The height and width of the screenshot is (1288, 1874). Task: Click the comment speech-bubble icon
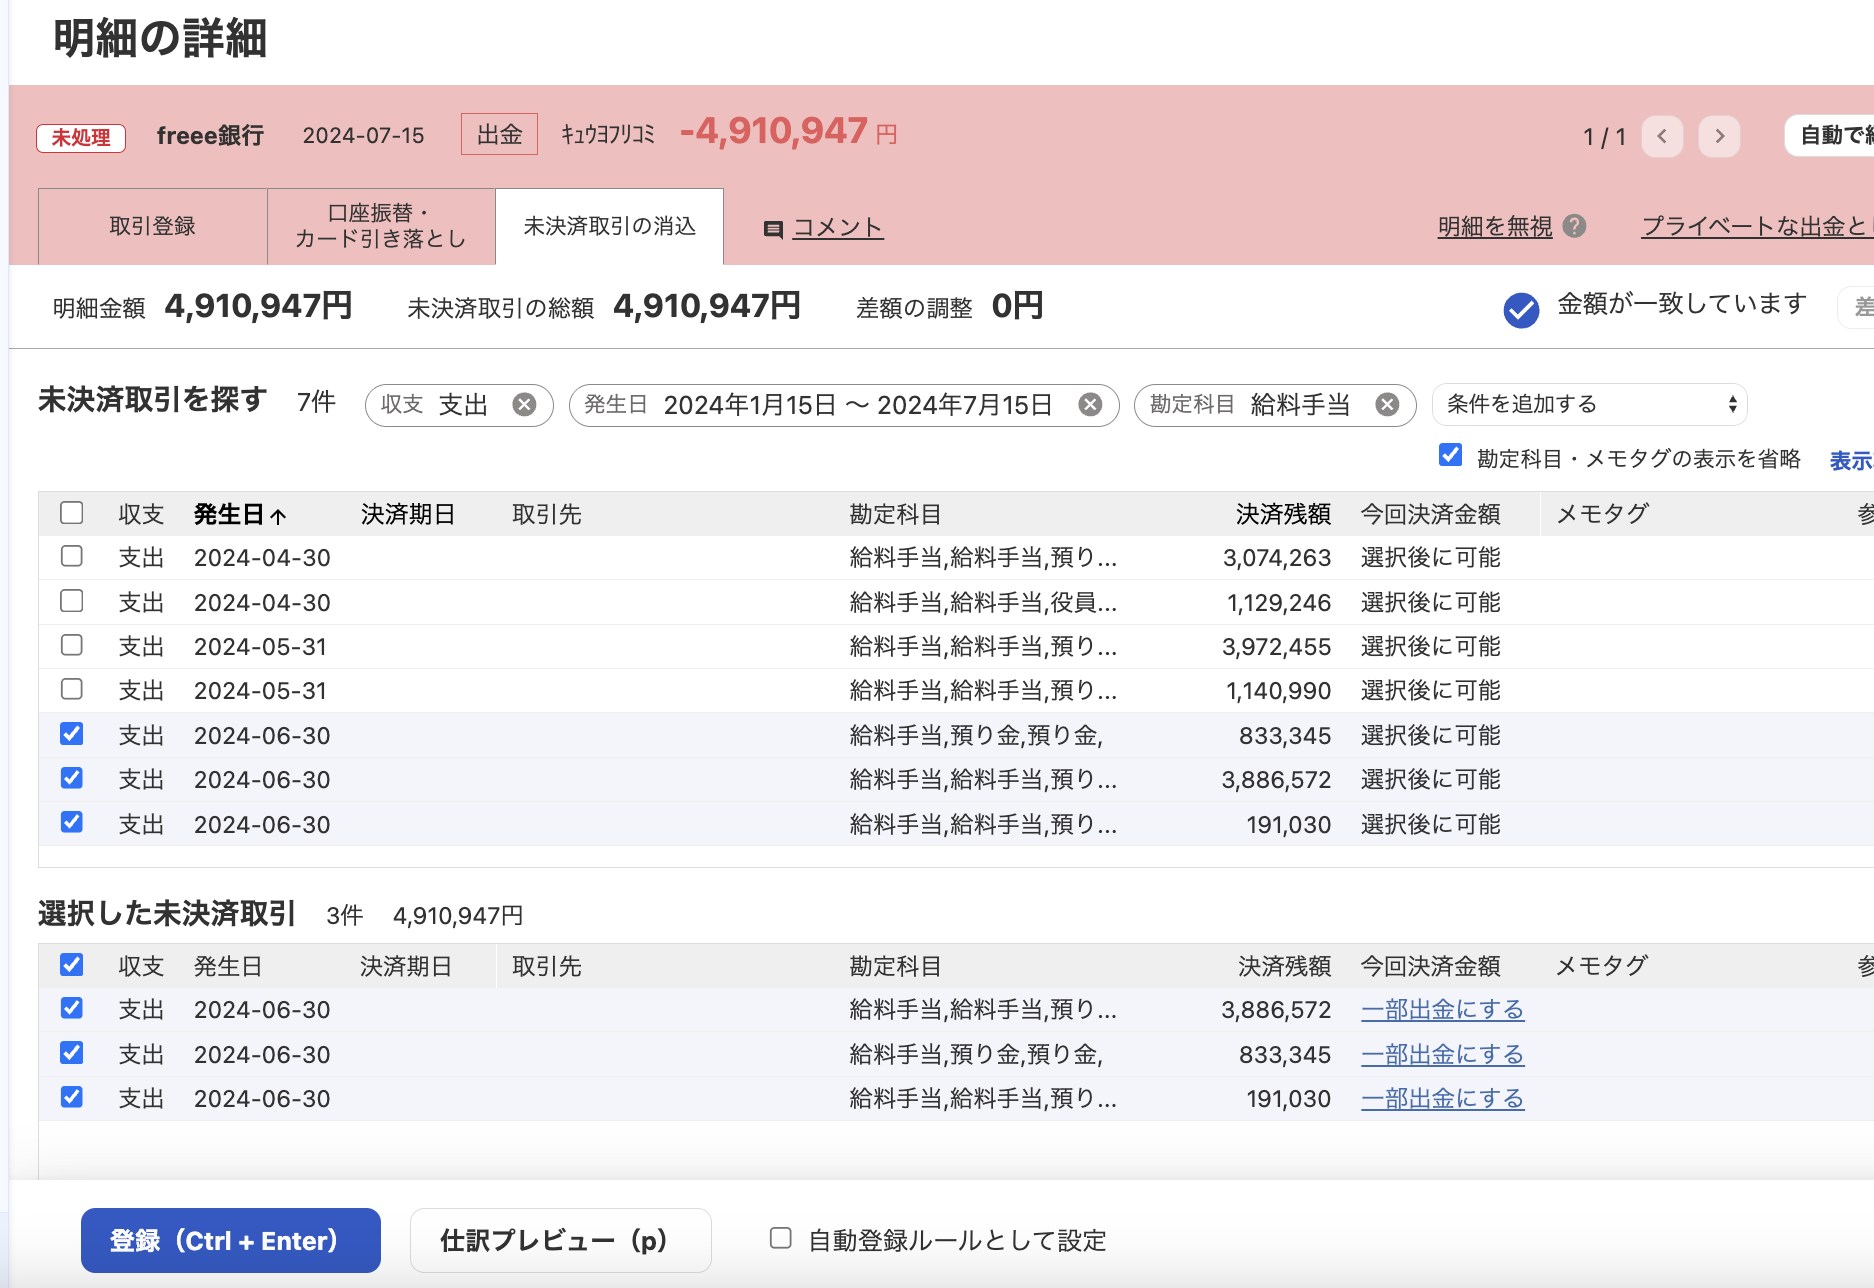(773, 229)
